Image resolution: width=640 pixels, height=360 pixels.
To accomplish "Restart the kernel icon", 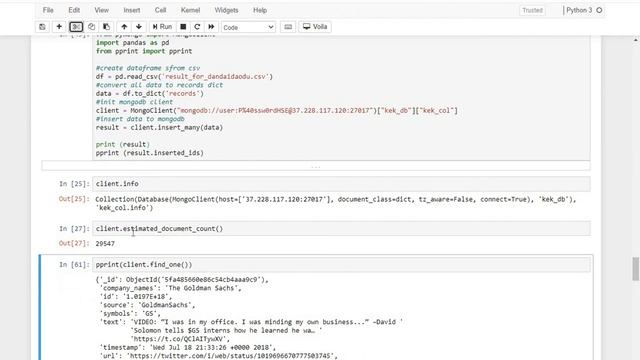I will 197,27.
